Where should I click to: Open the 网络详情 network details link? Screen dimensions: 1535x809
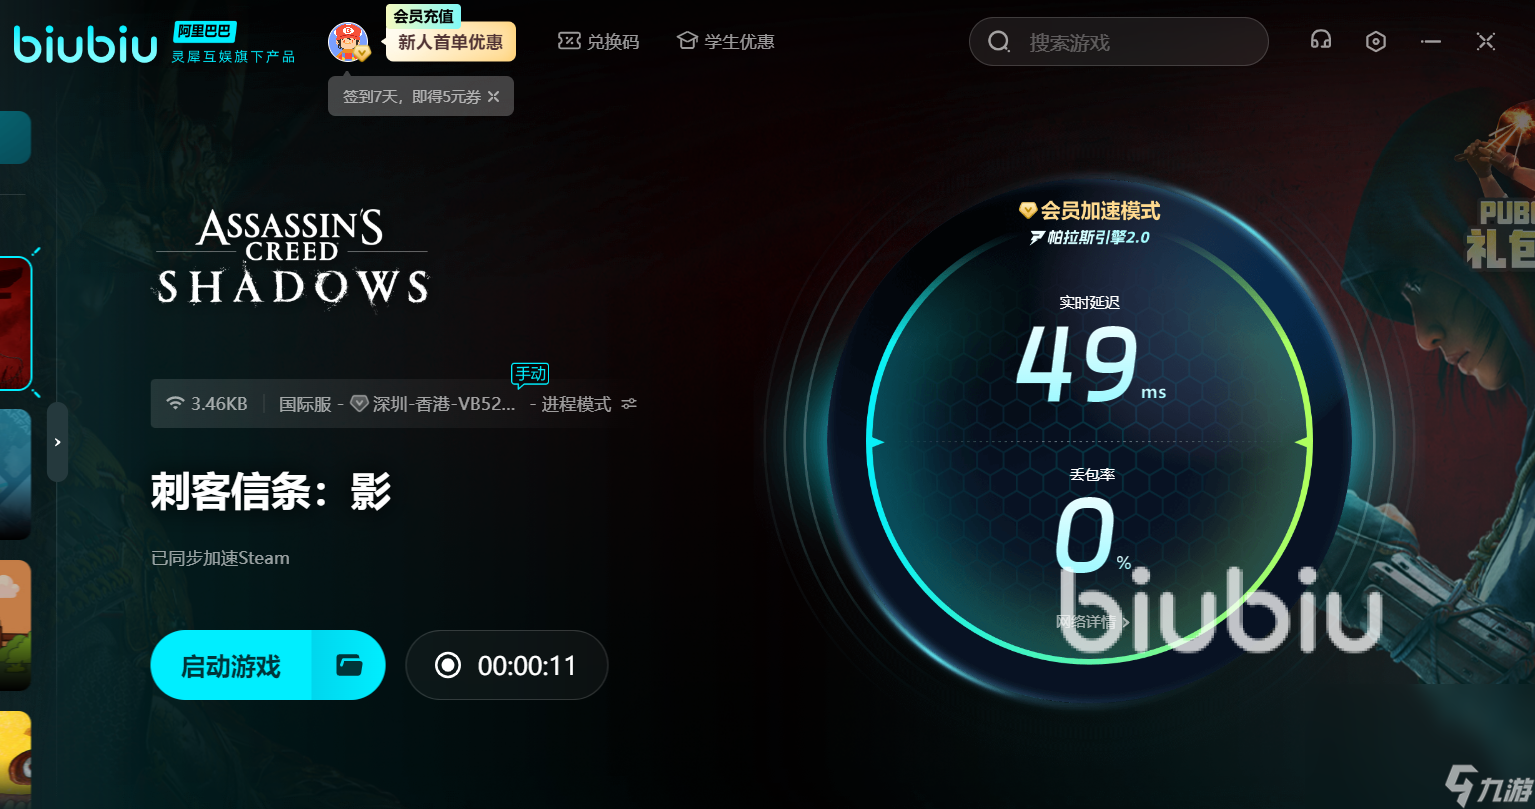click(x=1092, y=622)
